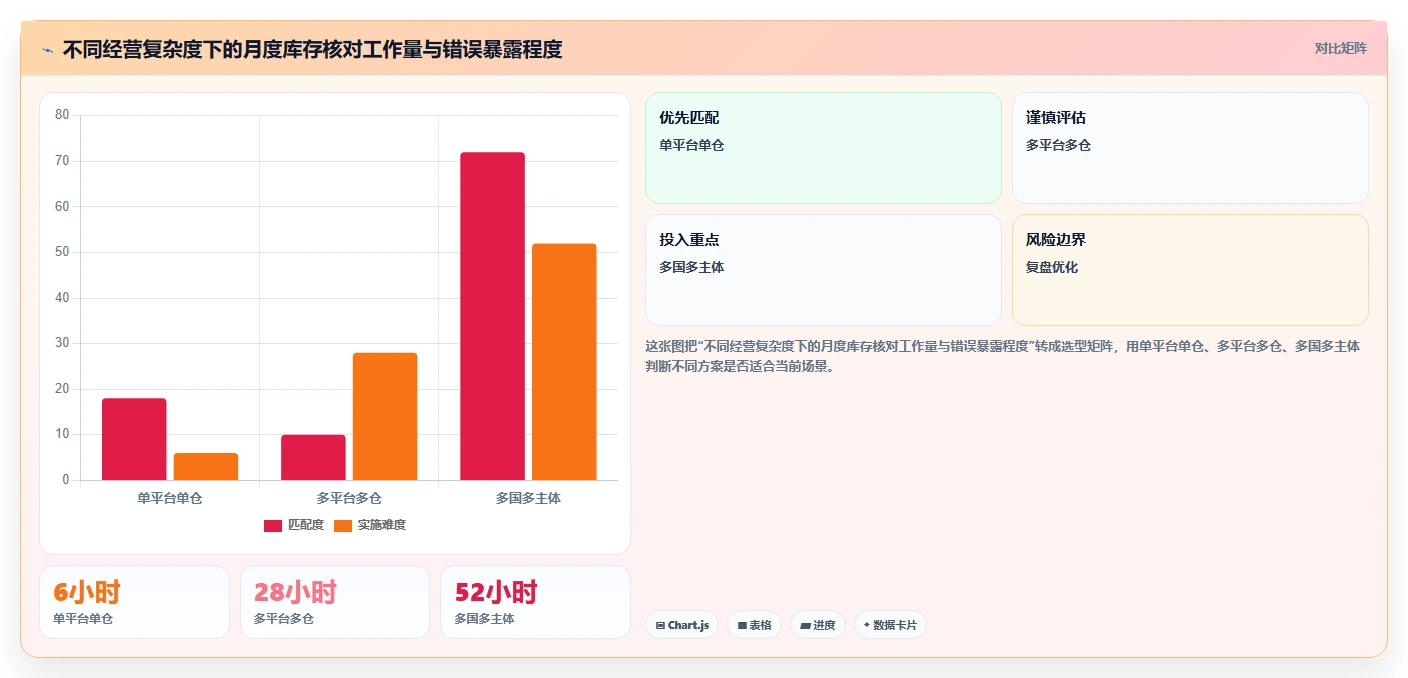The width and height of the screenshot is (1408, 678).
Task: Click the red 匹配度 bar for 多国多主体
Action: click(x=492, y=316)
